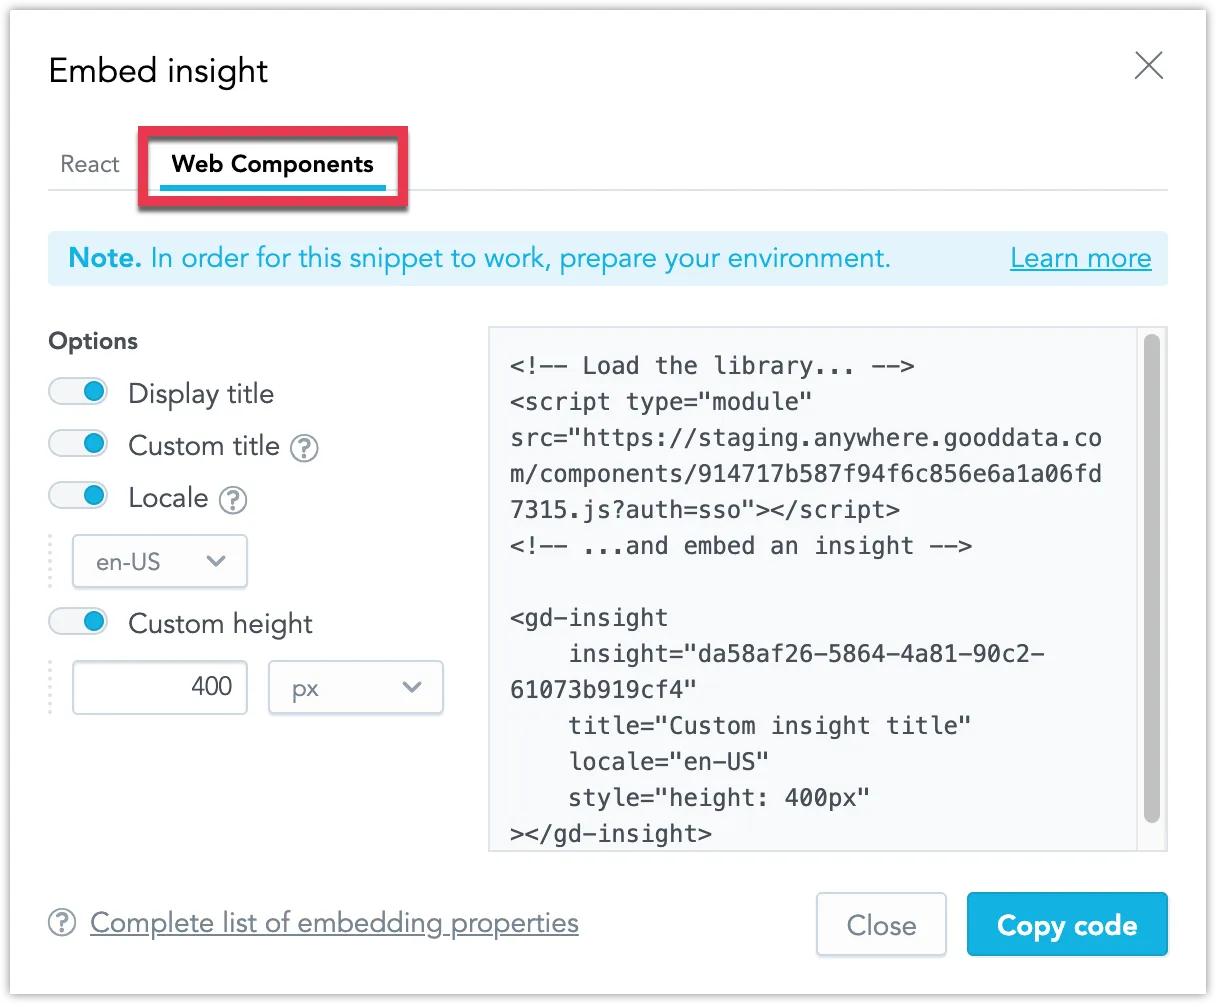The image size is (1216, 1004).
Task: Turn off the Custom title toggle
Action: 78,443
